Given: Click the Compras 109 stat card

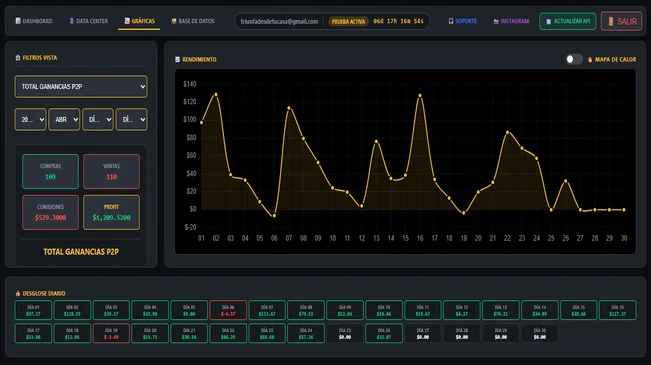Looking at the screenshot, I should pos(50,171).
